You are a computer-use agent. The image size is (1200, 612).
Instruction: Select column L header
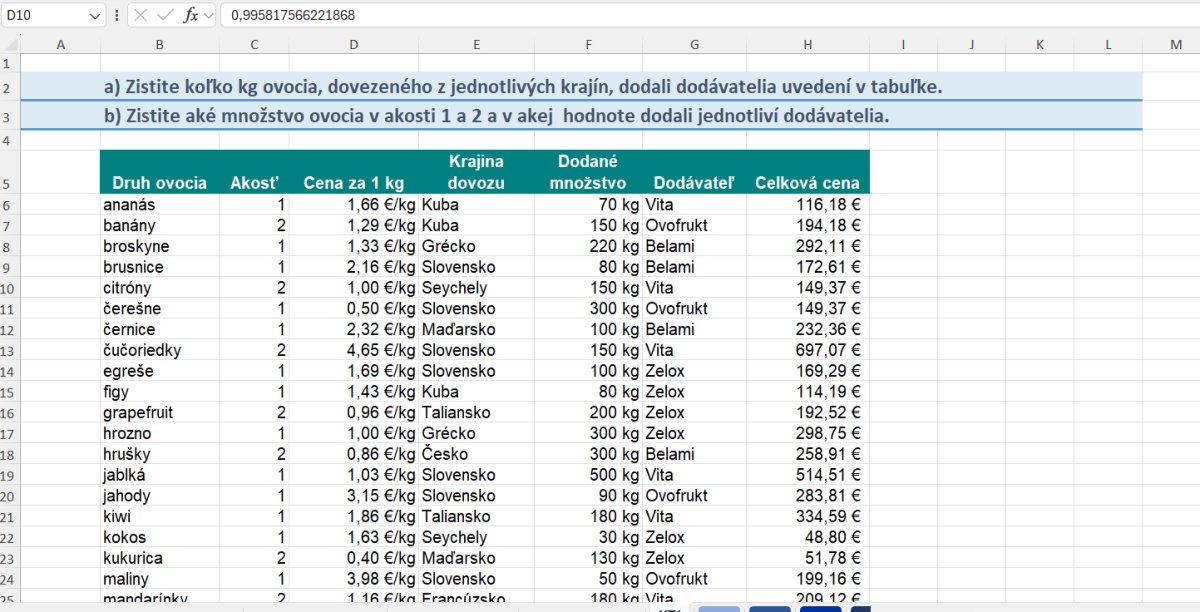click(1108, 44)
